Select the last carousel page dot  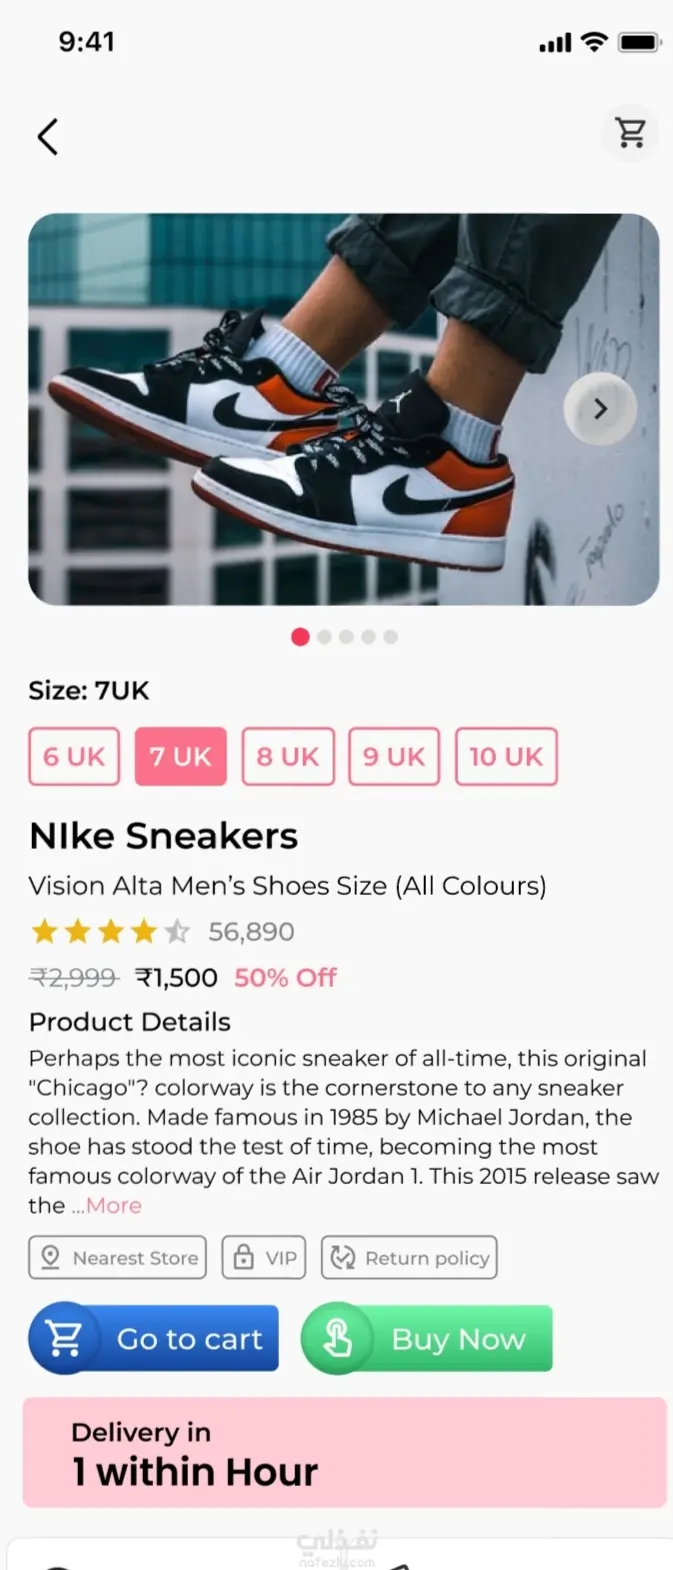point(391,637)
